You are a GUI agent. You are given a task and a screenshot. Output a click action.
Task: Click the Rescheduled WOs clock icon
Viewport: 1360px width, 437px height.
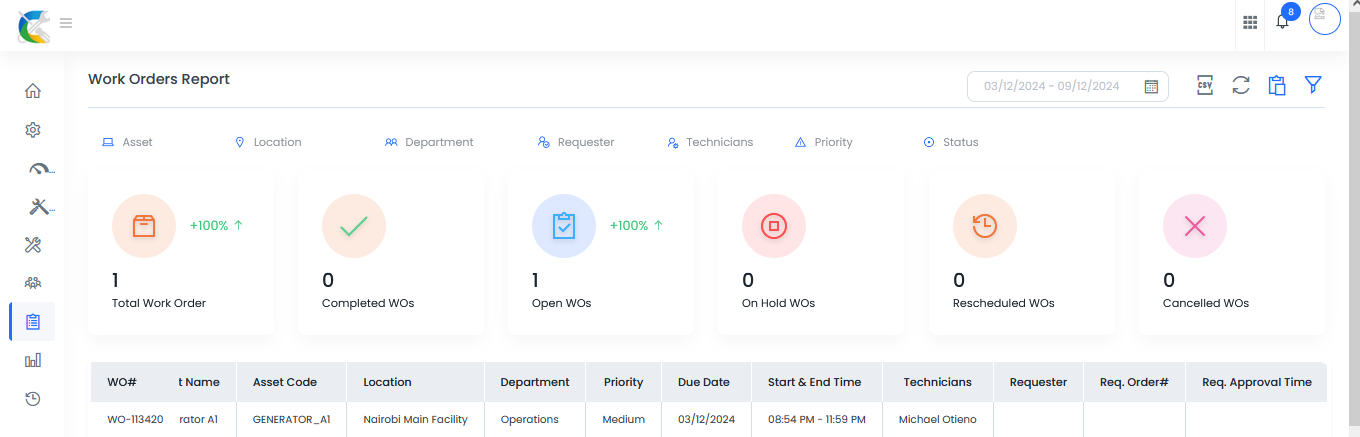(985, 226)
